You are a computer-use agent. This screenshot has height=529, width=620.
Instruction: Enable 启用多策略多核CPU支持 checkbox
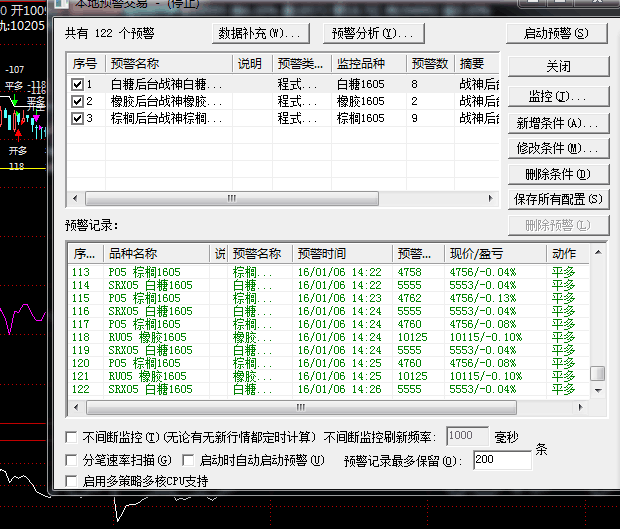click(71, 481)
